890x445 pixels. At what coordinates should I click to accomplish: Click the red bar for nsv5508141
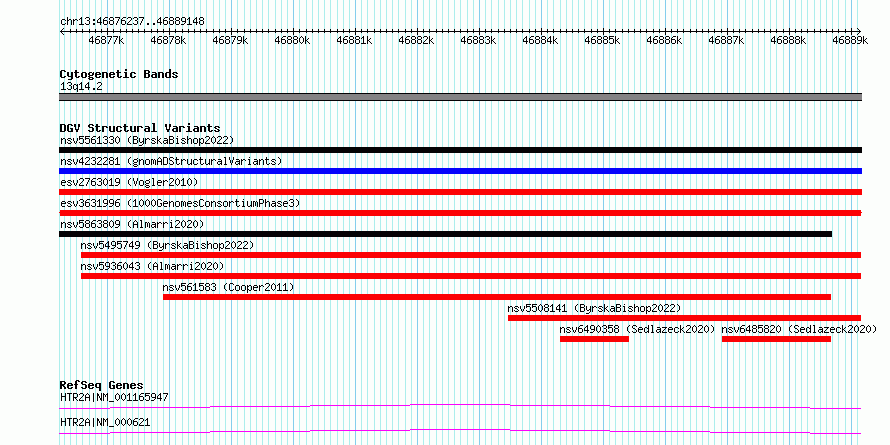coord(685,318)
